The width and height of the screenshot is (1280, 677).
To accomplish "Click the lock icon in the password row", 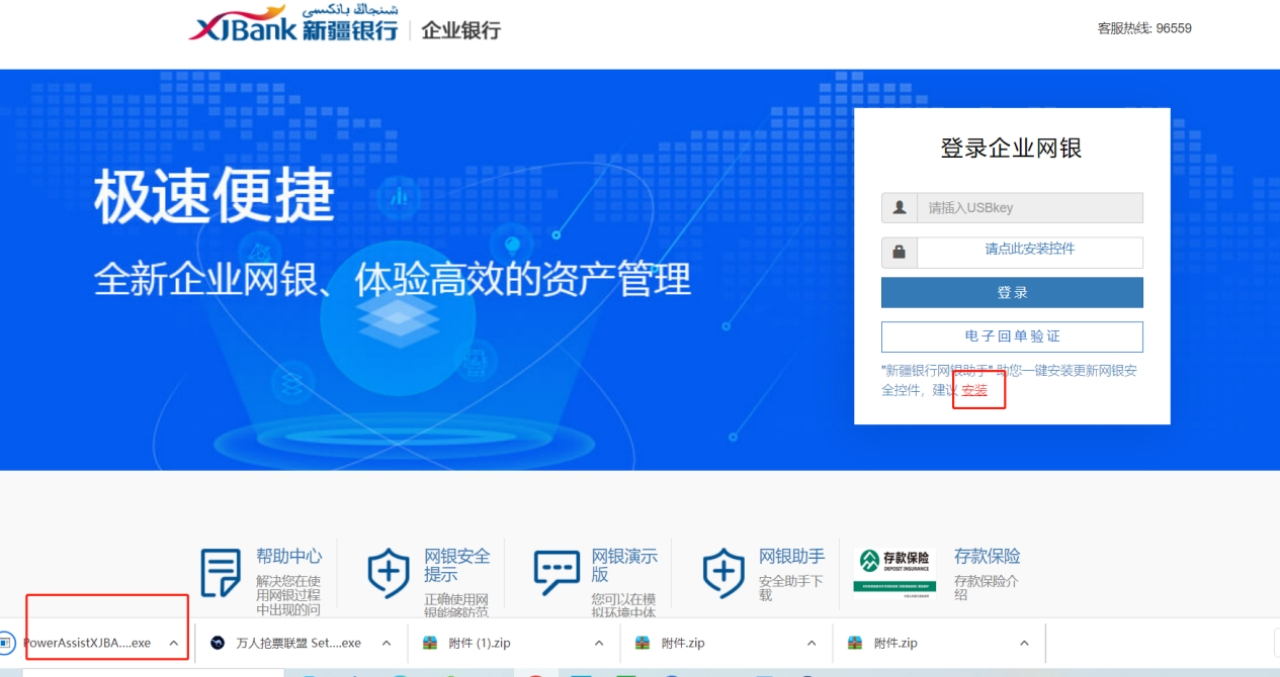I will coord(899,252).
